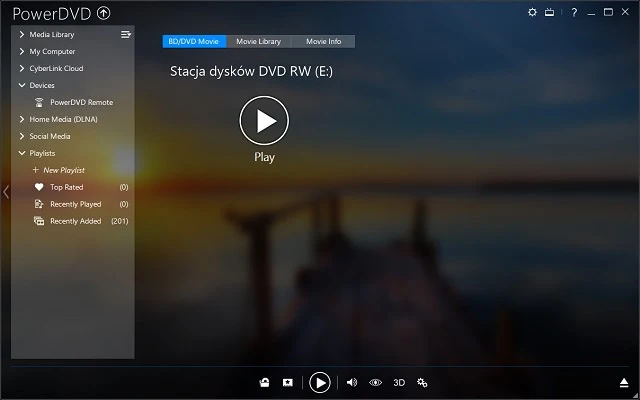Open the bookmark star icon in bottom bar
640x400 pixels.
point(288,383)
